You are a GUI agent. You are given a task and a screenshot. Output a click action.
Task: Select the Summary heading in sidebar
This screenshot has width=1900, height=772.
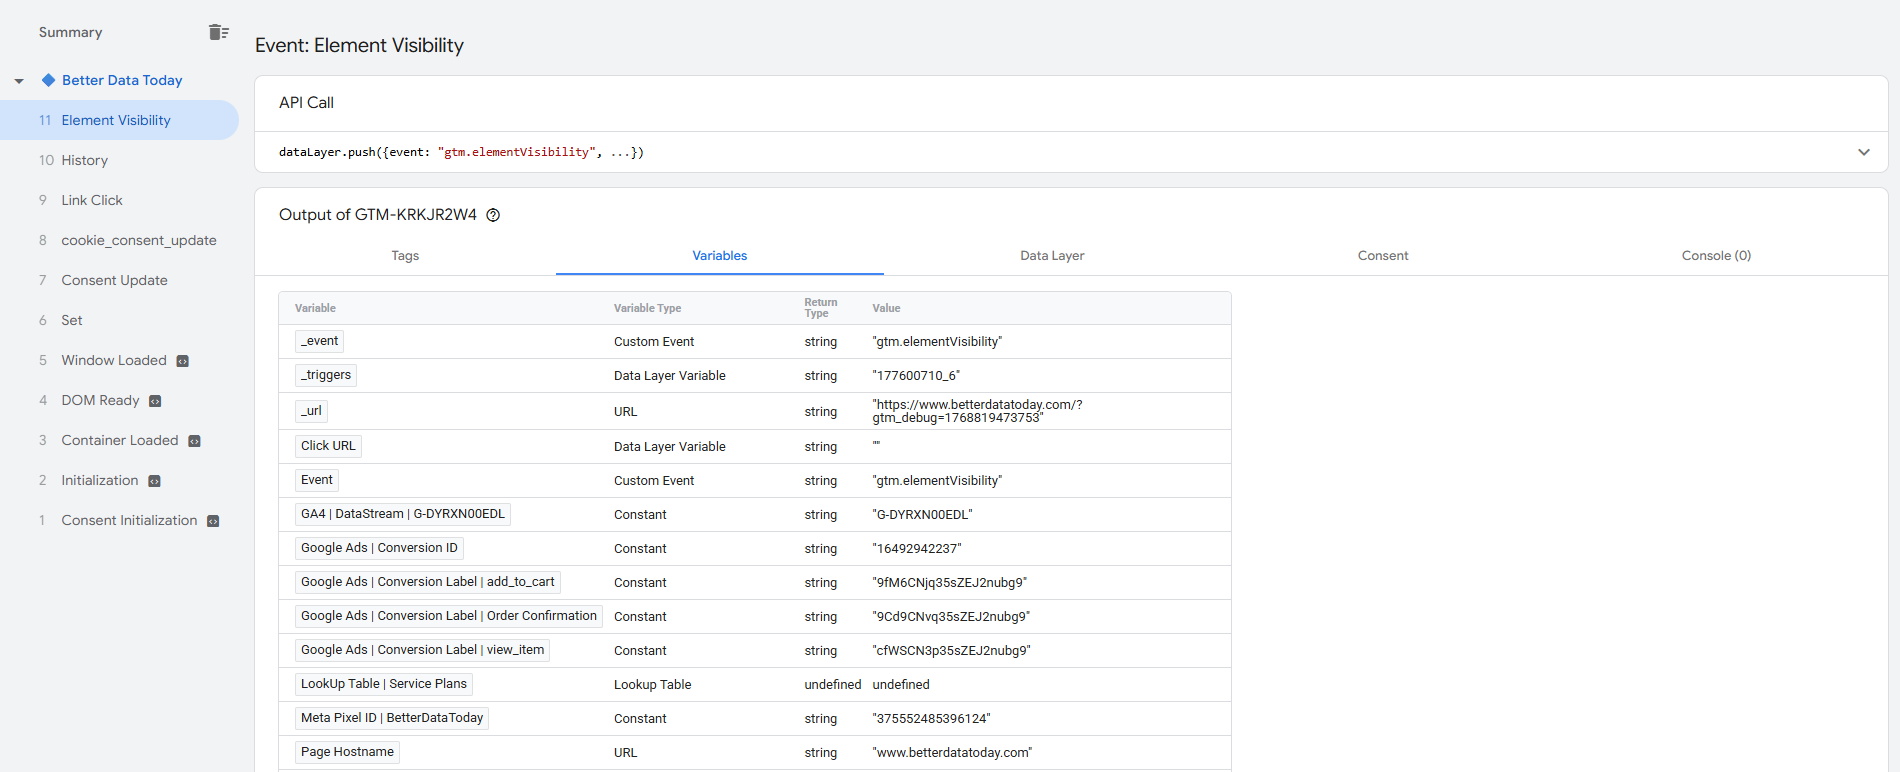tap(71, 32)
